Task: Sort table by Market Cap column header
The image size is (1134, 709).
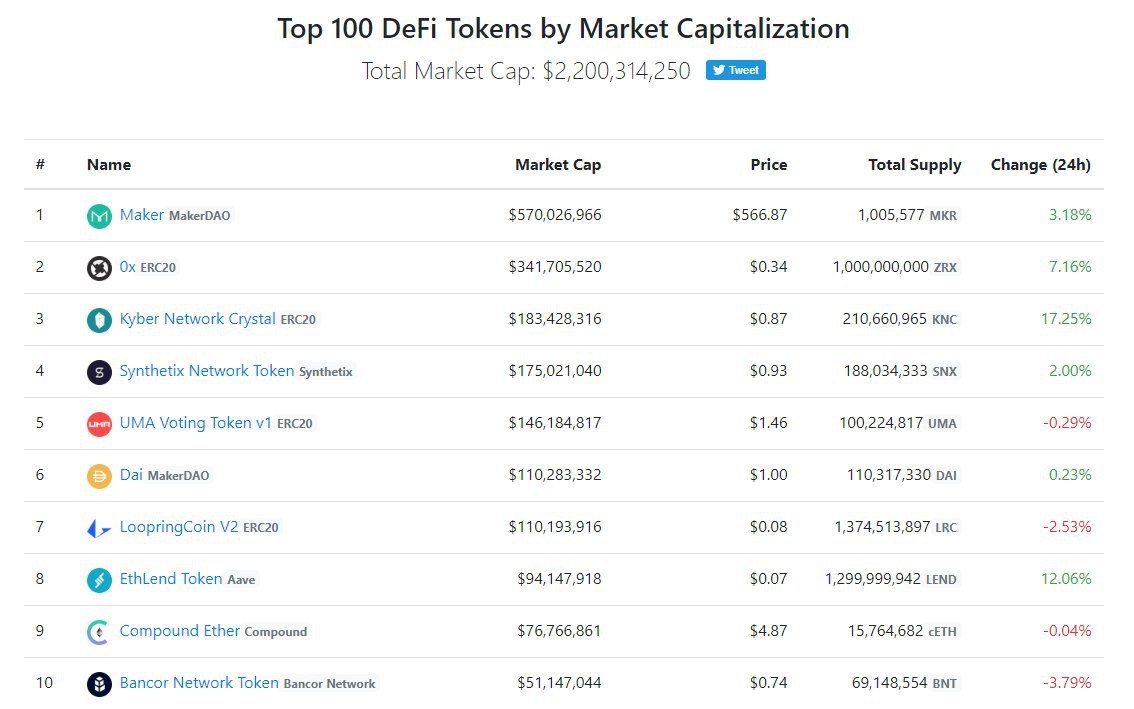Action: coord(558,165)
